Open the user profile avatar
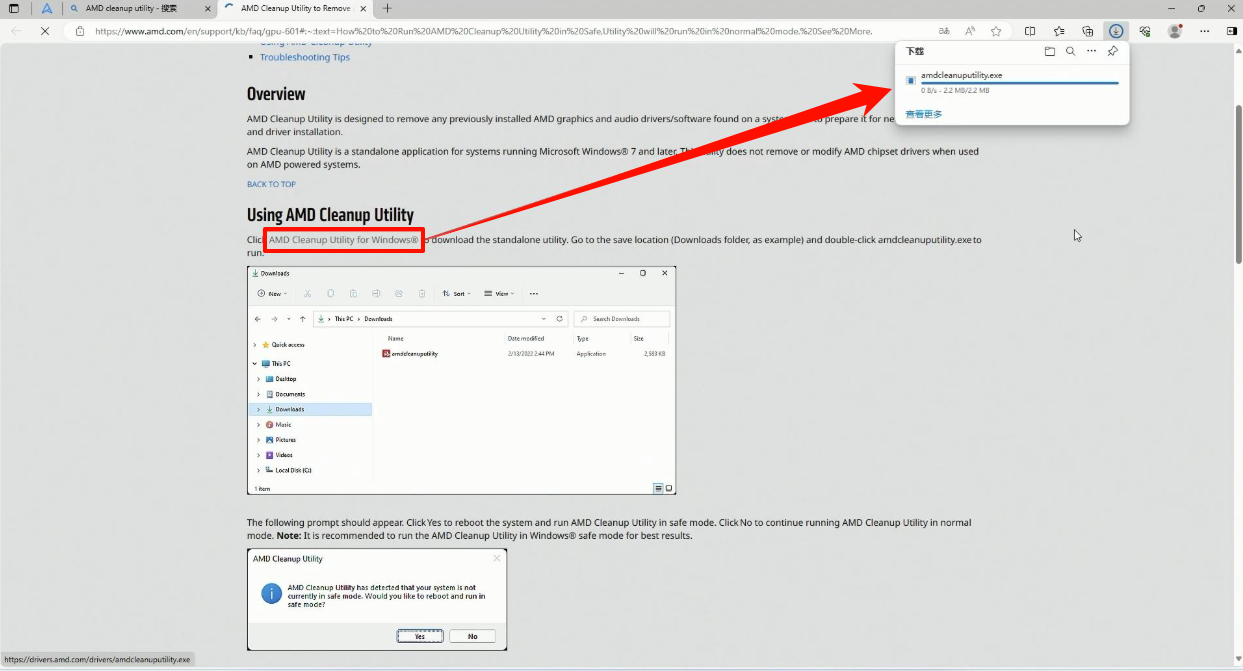Viewport: 1243px width, 671px height. (1175, 31)
